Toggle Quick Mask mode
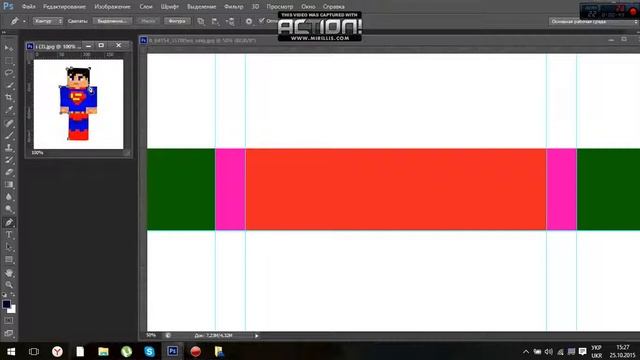 9,321
